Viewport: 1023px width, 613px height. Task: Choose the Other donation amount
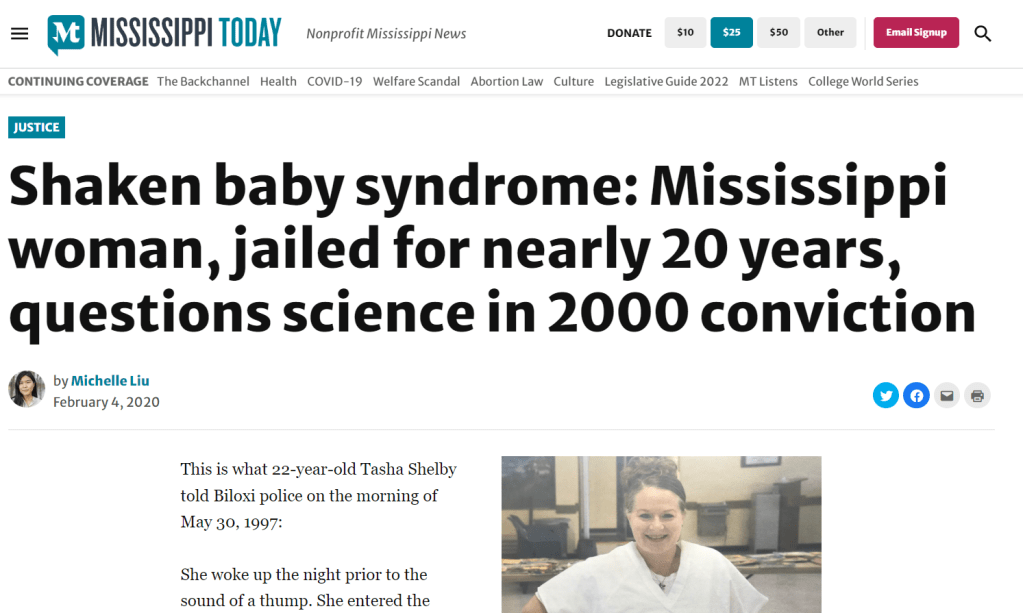pyautogui.click(x=830, y=33)
